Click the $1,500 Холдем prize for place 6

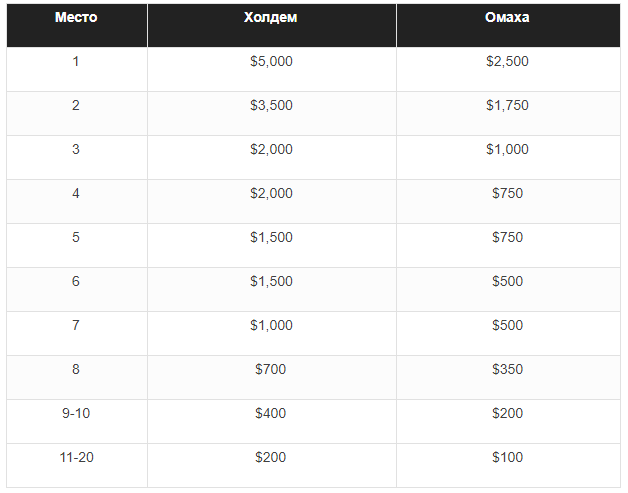271,281
